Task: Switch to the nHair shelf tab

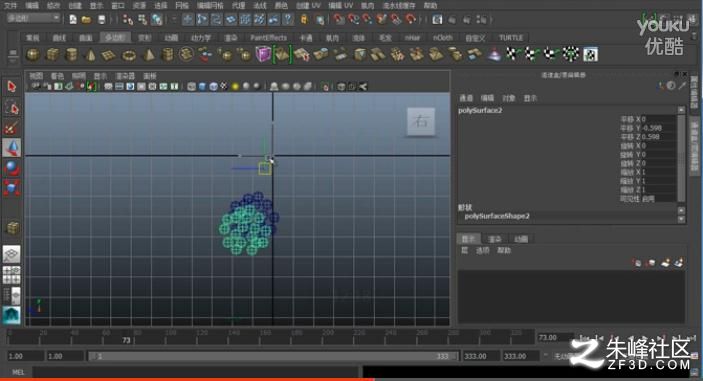Action: 412,38
